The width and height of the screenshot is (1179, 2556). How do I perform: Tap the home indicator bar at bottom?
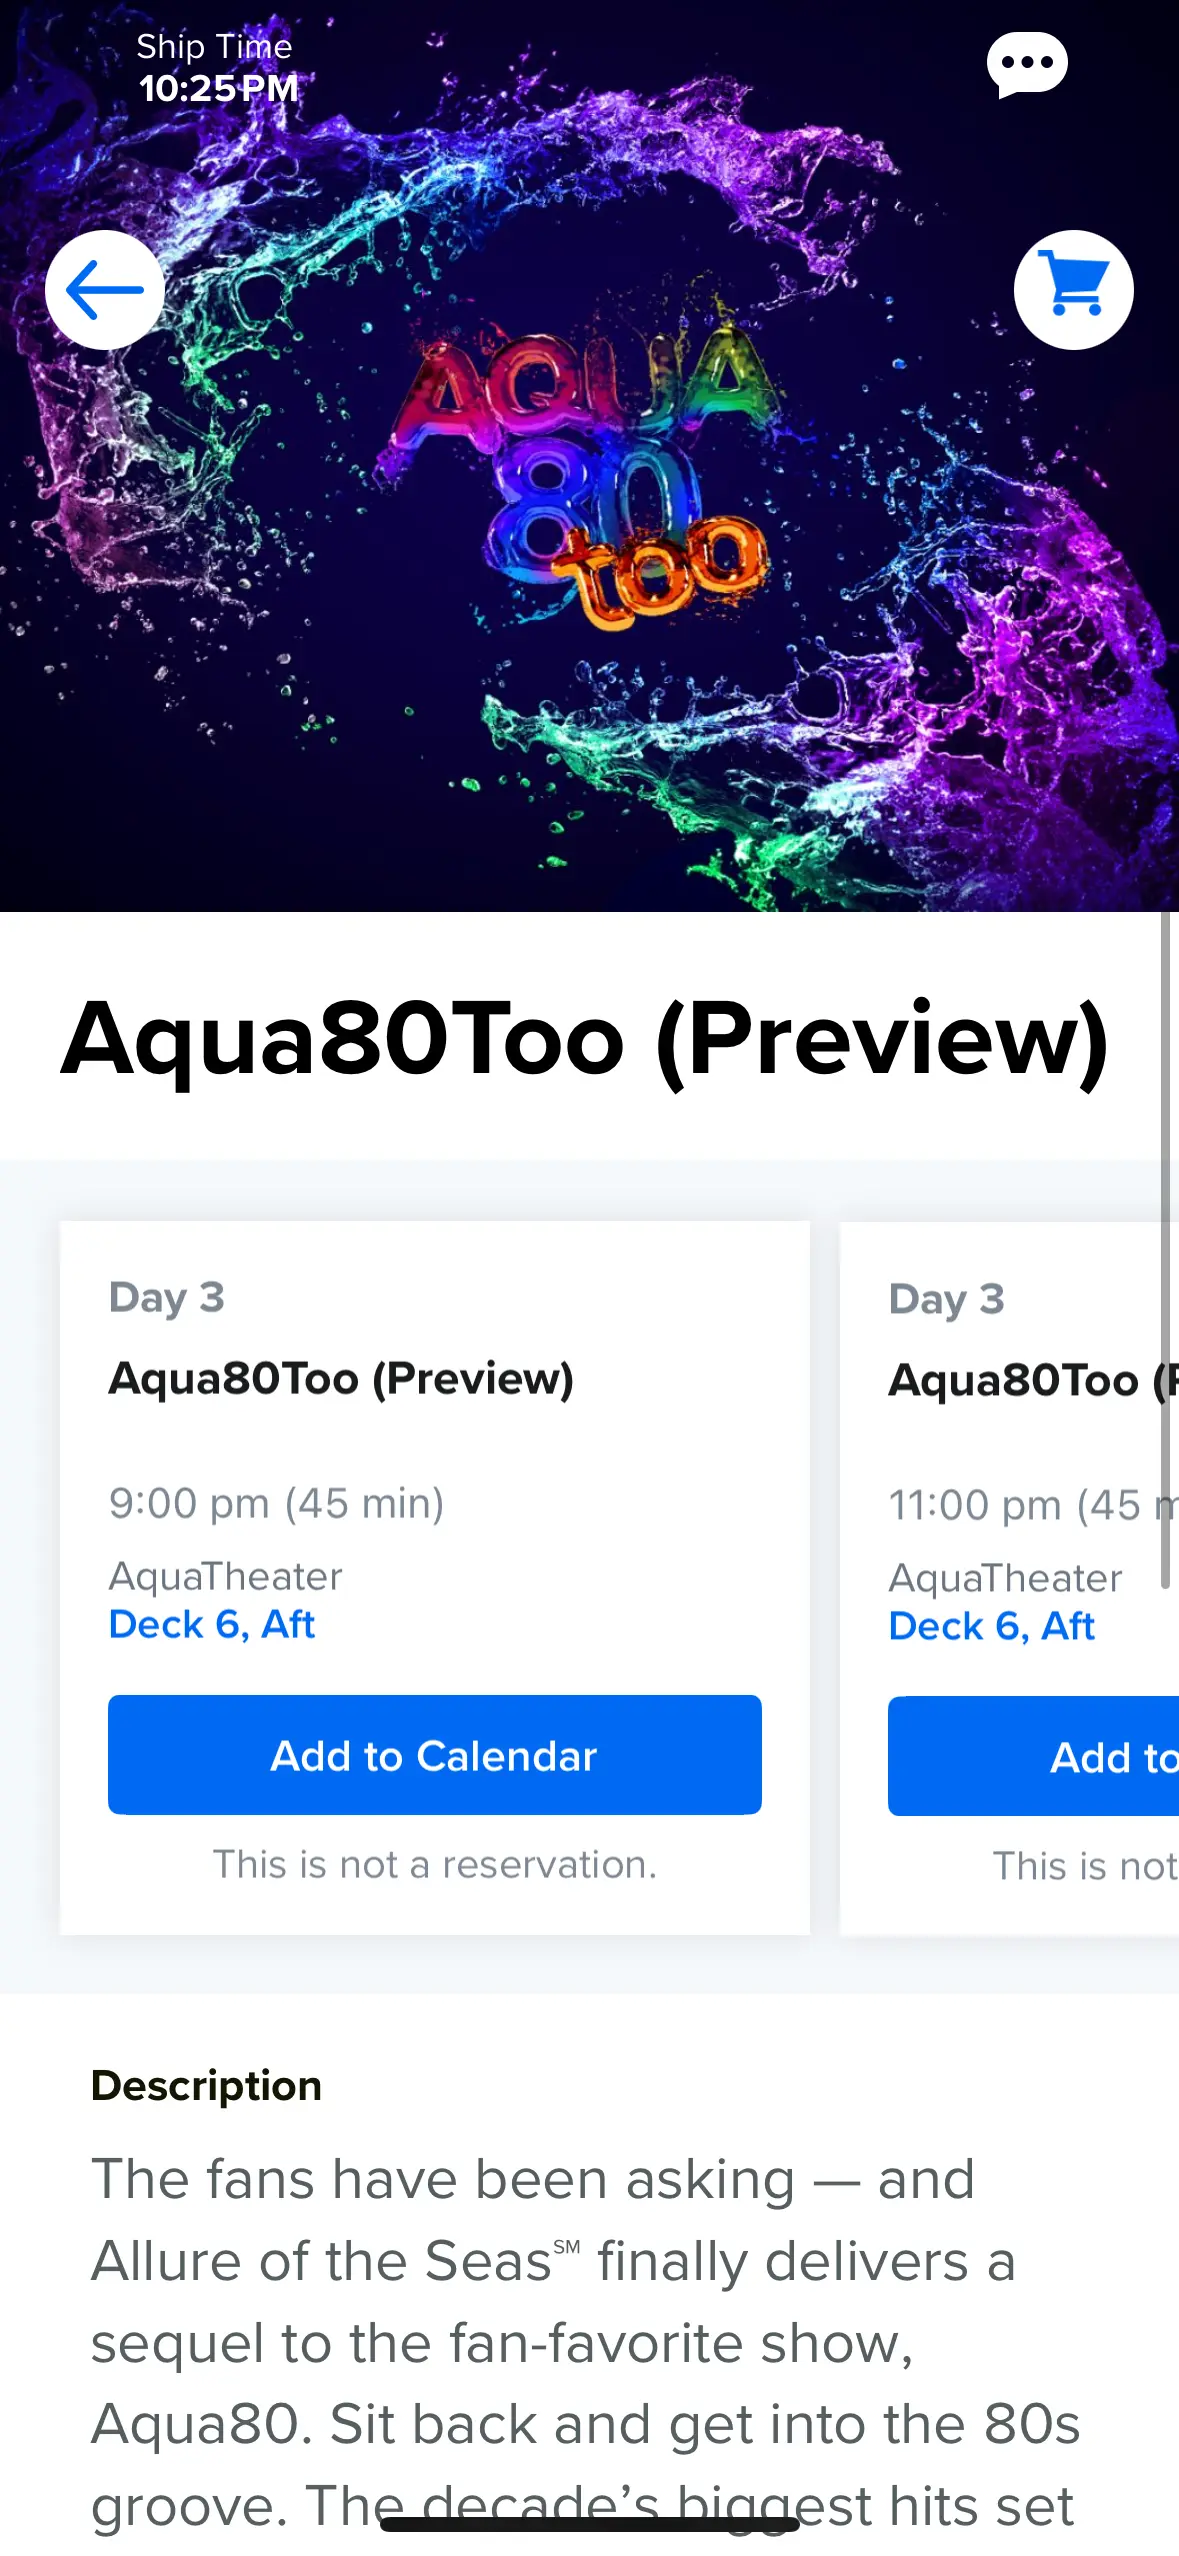(x=590, y=2525)
